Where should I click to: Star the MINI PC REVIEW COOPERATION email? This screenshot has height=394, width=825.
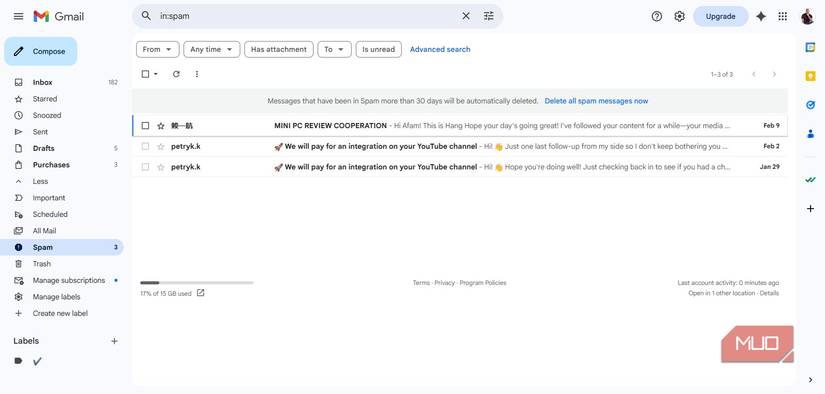[160, 126]
